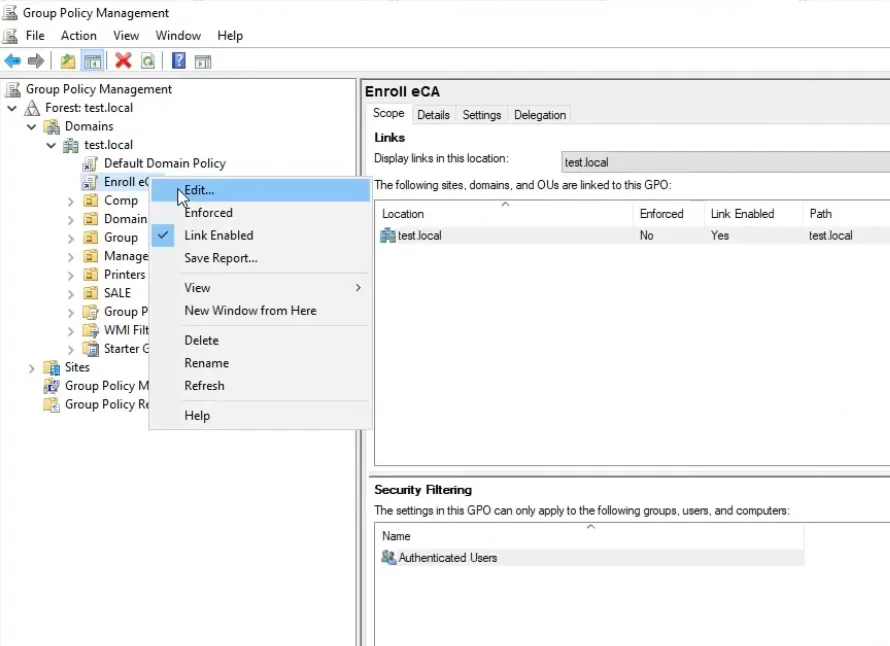Expand the Starter GPOs node

point(70,349)
